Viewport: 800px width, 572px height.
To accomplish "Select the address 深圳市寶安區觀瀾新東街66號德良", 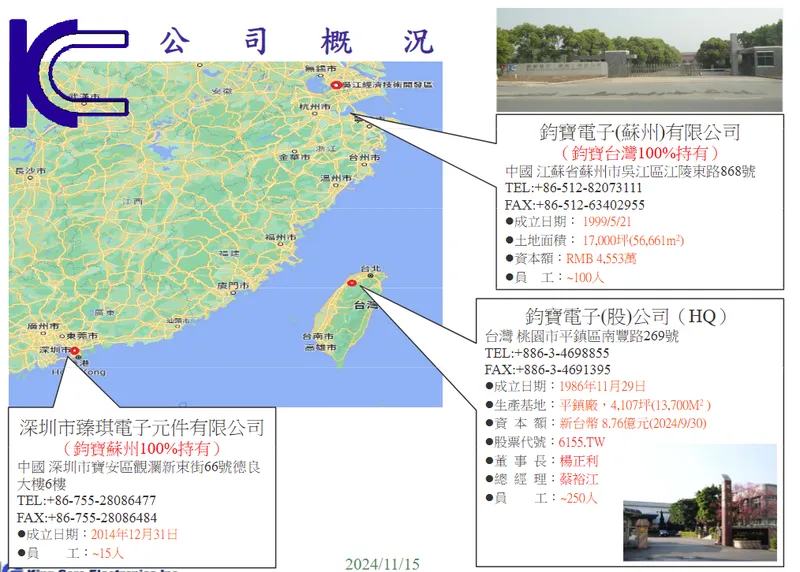I will click(x=155, y=467).
